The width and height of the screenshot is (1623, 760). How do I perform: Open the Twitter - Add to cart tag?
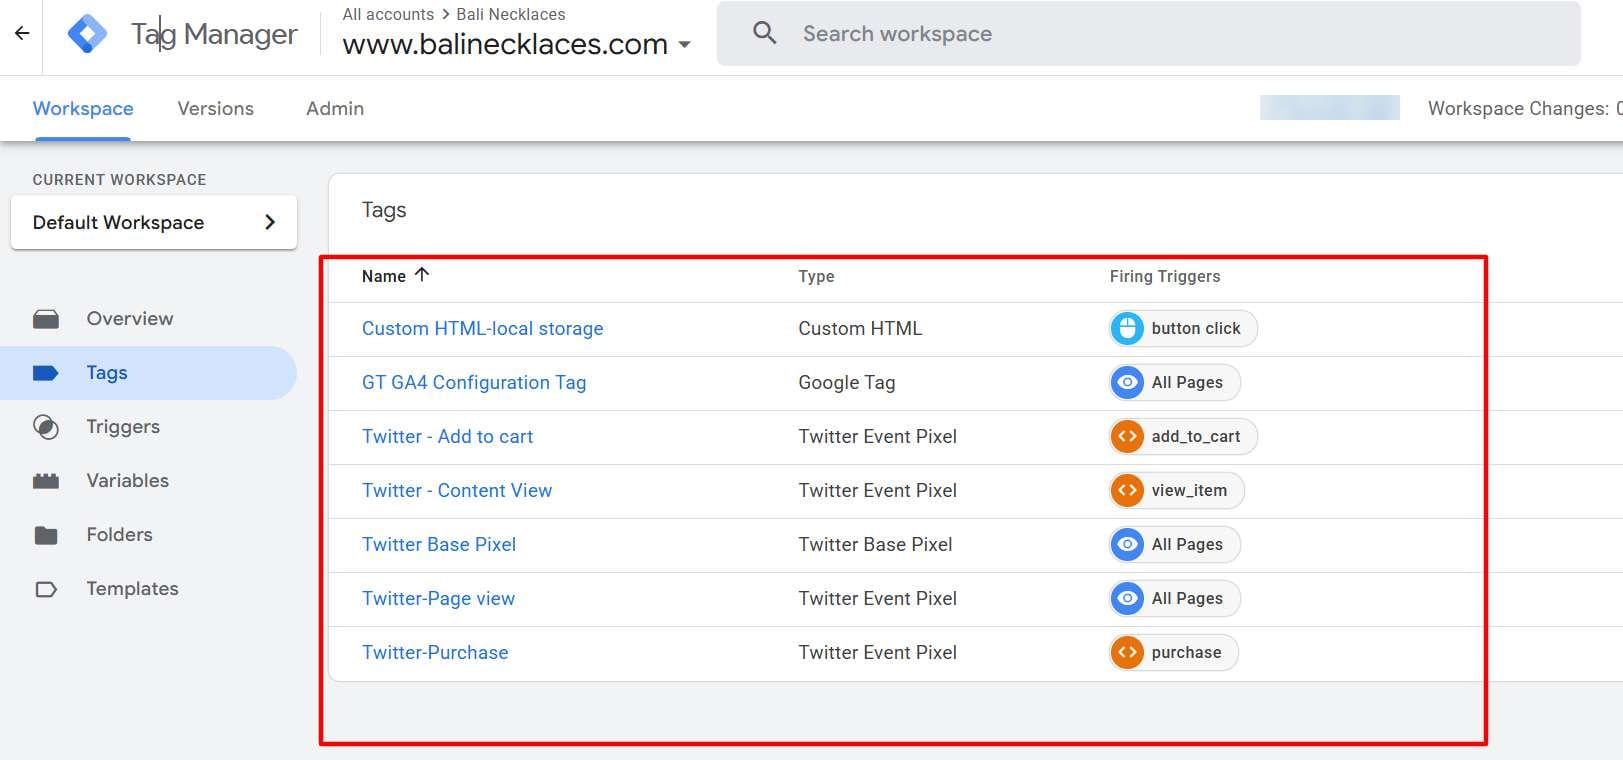(x=447, y=436)
